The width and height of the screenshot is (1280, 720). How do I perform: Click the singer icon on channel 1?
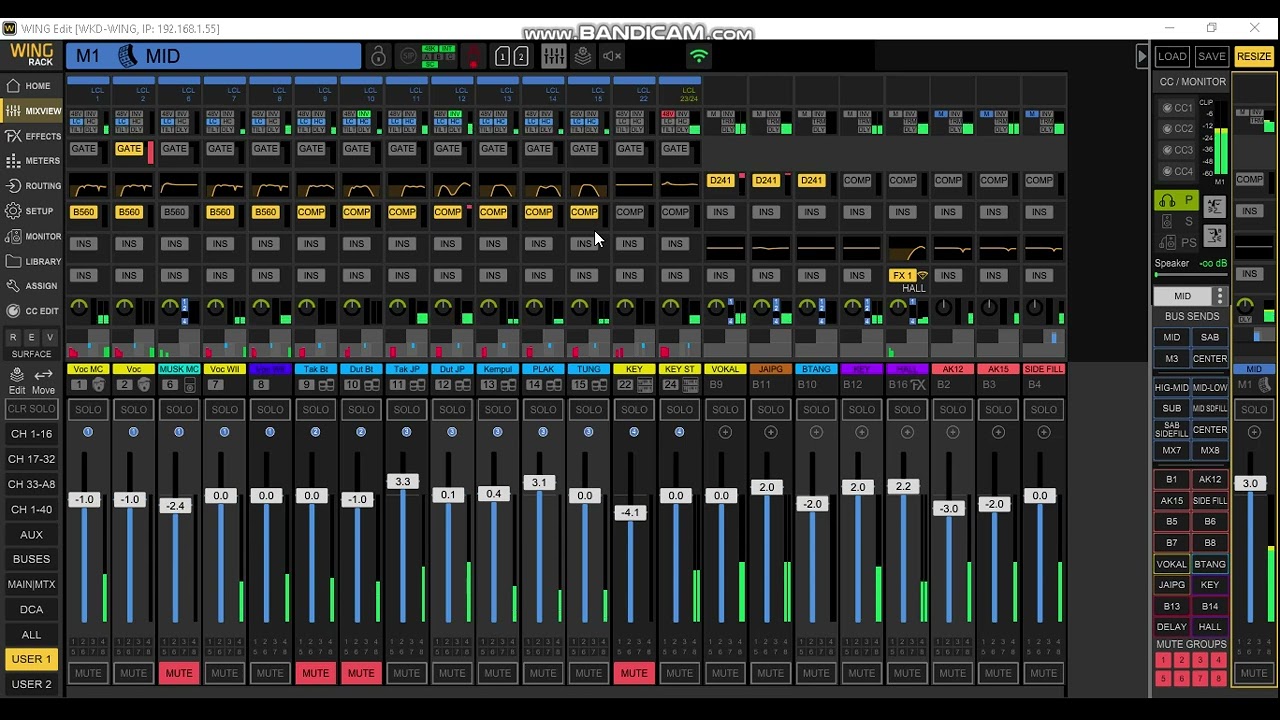98,385
